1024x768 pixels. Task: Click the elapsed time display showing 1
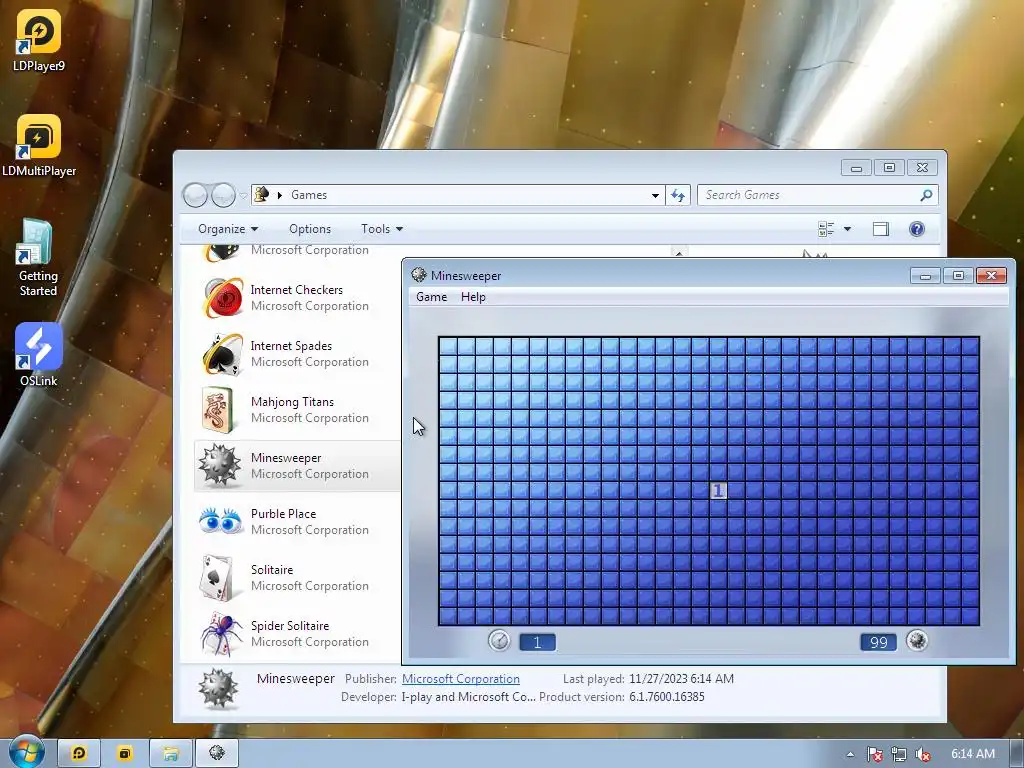click(537, 642)
